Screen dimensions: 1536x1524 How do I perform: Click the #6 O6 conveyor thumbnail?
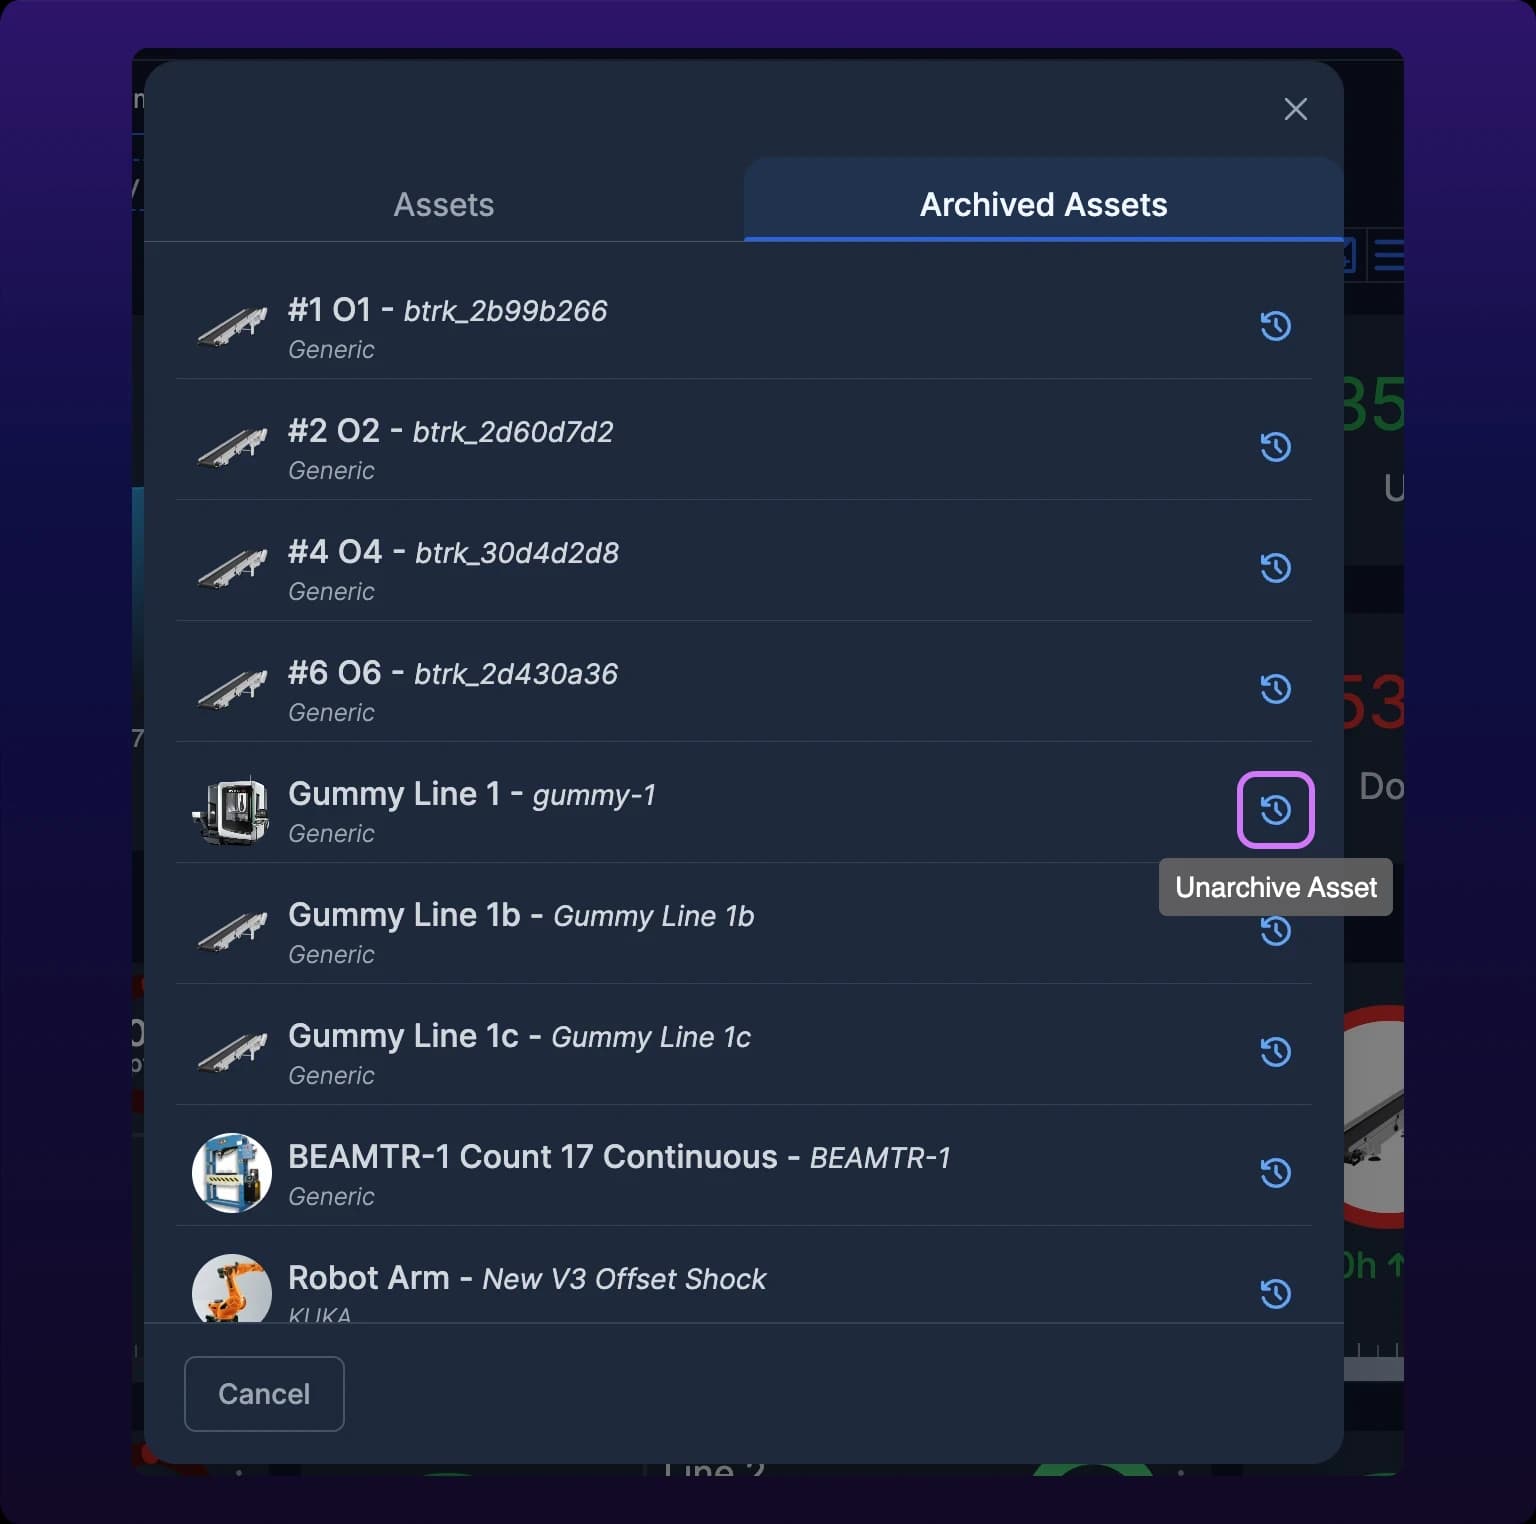232,689
